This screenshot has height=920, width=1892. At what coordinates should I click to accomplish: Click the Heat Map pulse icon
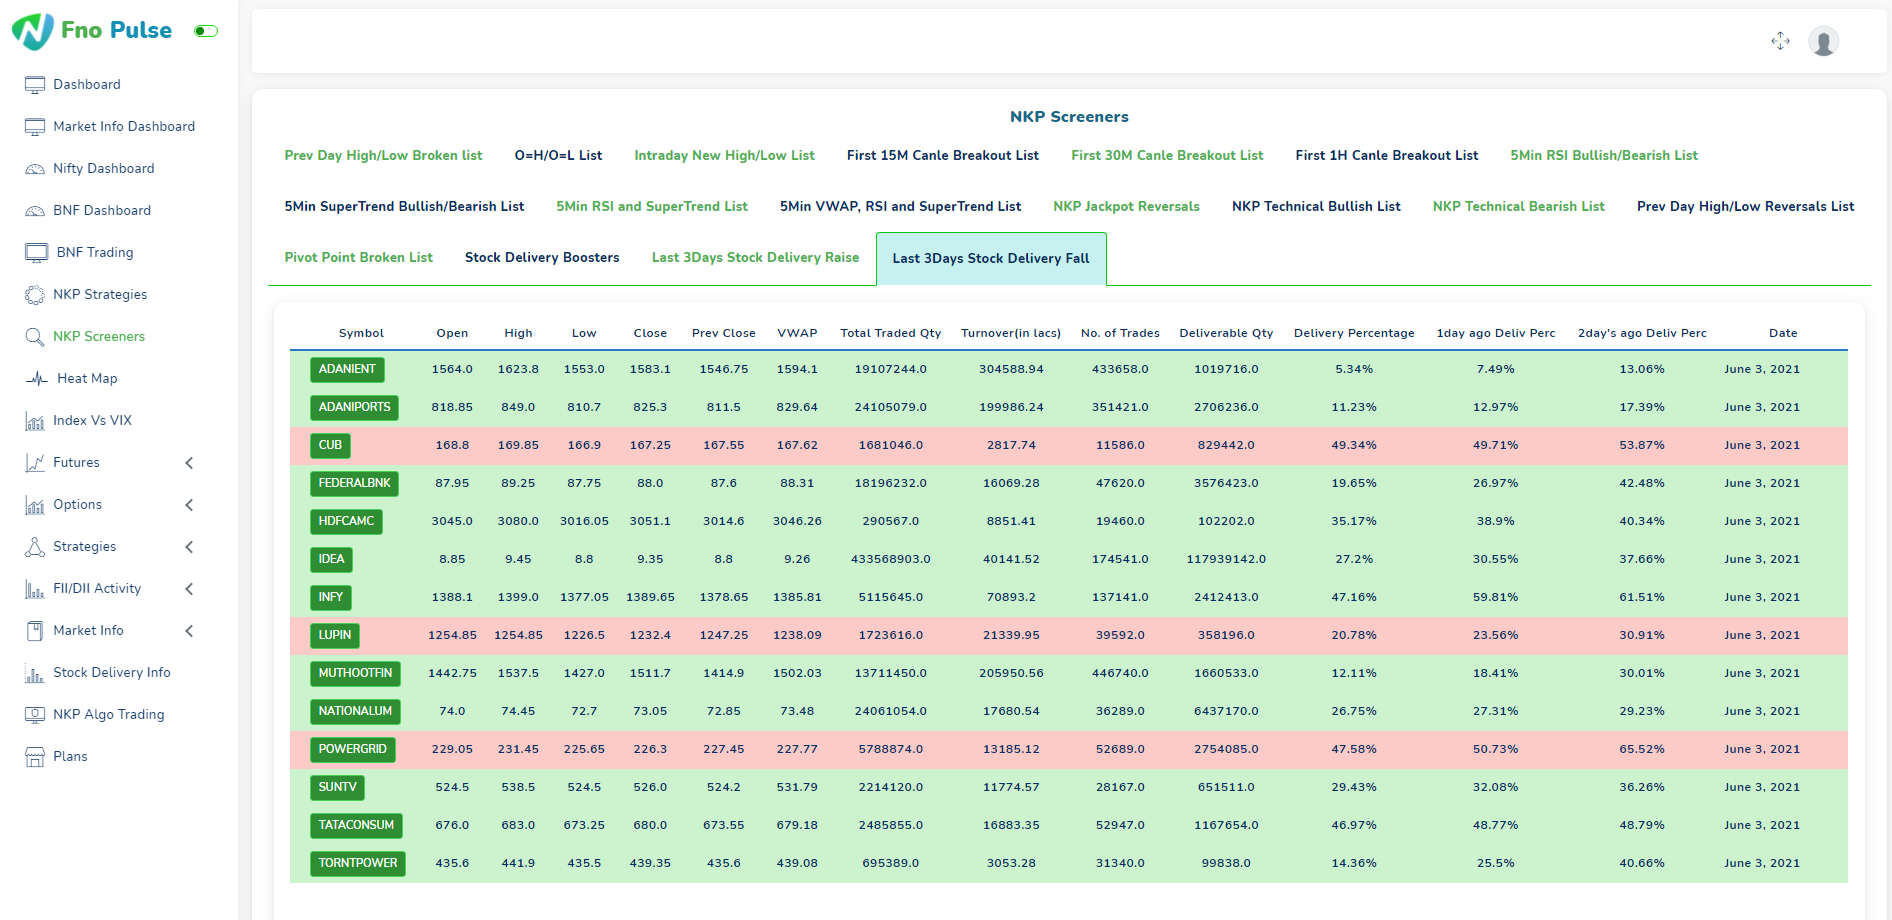click(37, 379)
